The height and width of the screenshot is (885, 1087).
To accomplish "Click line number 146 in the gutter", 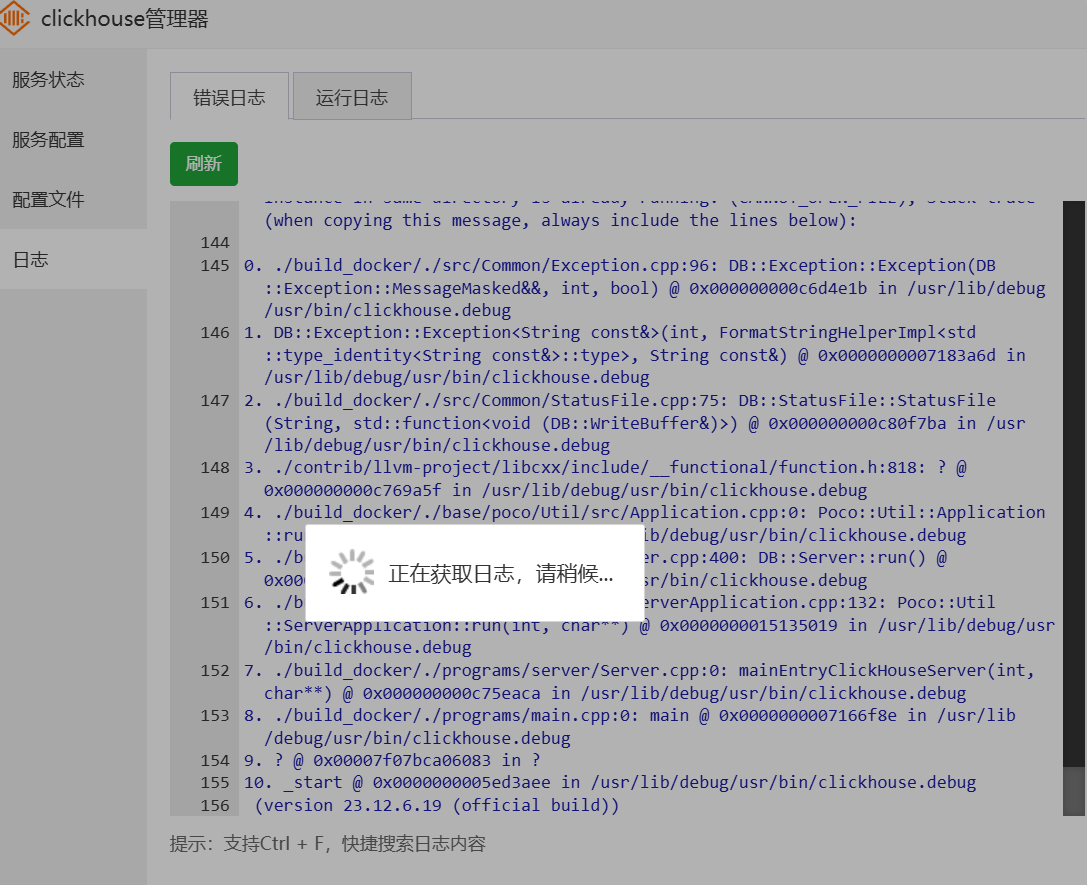I will (215, 333).
